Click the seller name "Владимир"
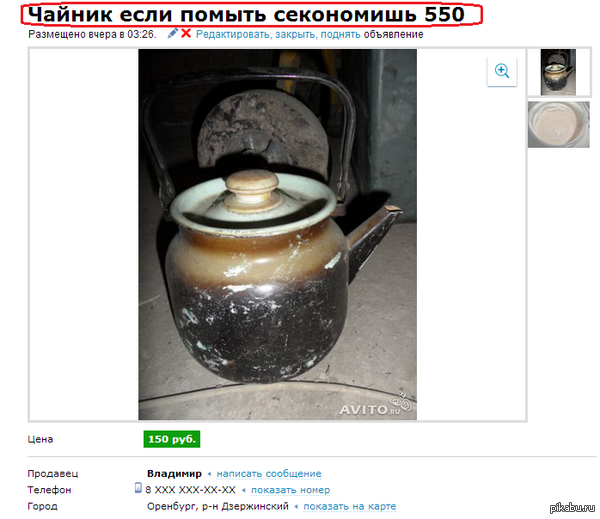Screen dimensions: 600x519 (174, 474)
